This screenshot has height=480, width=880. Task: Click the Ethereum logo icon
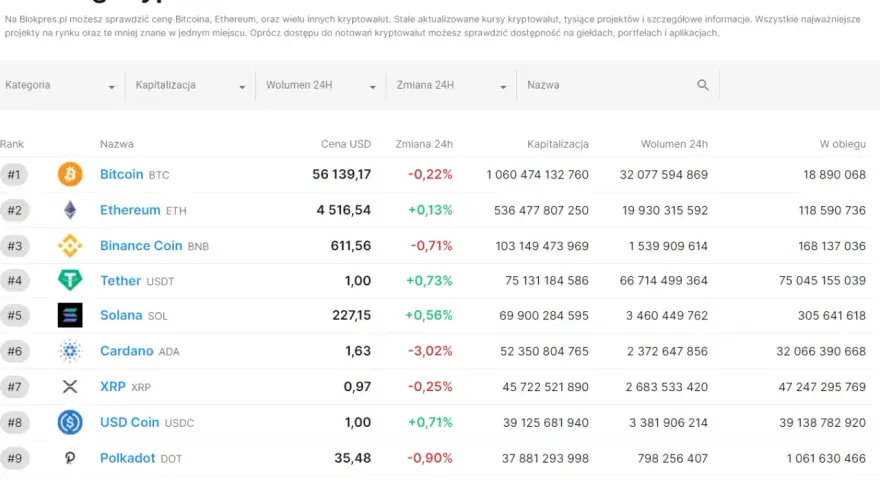[70, 210]
